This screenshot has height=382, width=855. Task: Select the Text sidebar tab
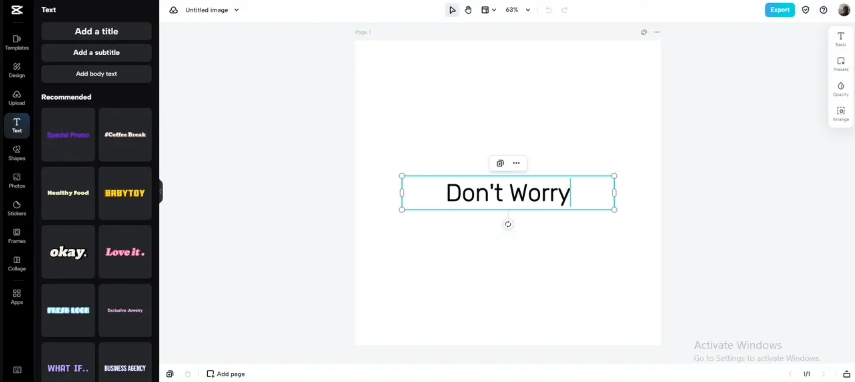pos(17,125)
